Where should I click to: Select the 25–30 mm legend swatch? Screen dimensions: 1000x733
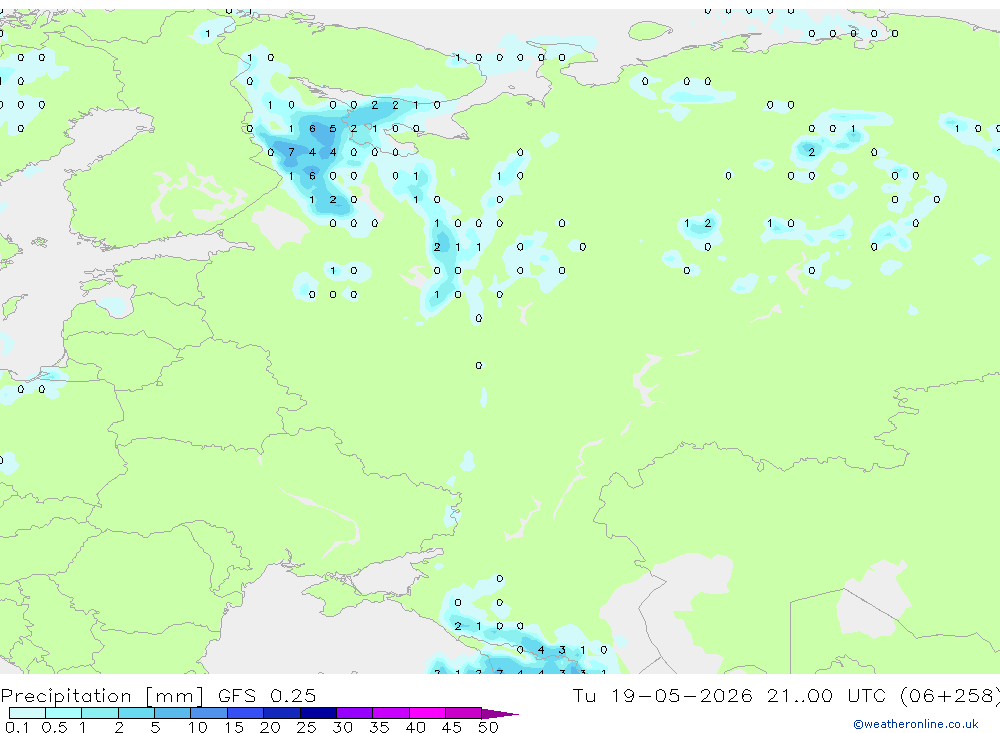click(x=318, y=713)
